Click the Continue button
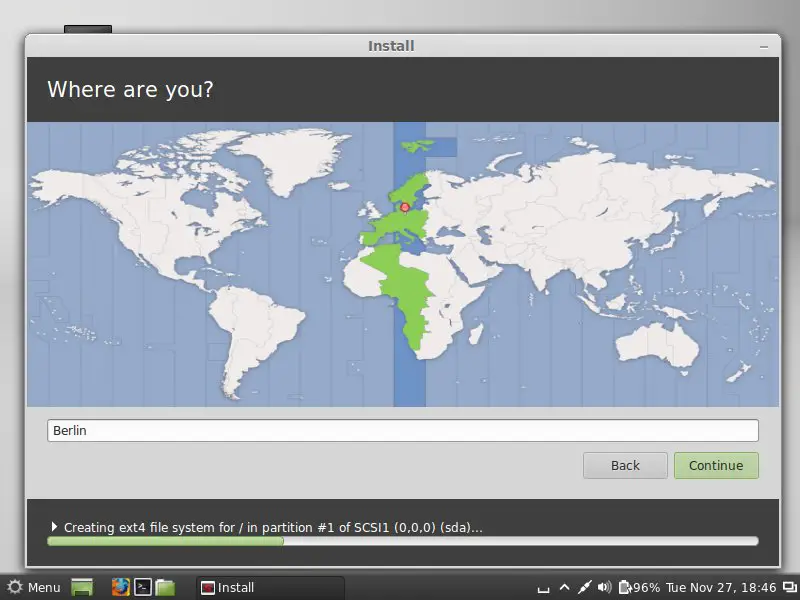The width and height of the screenshot is (800, 600). tap(716, 465)
